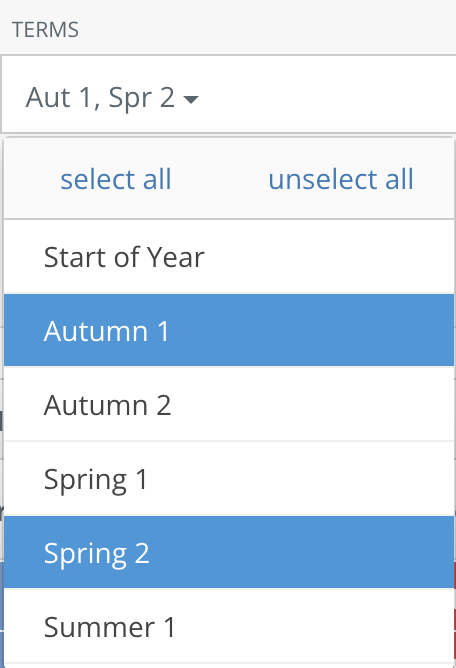Add Autumn 2 to the selected terms
Image resolution: width=456 pixels, height=668 pixels.
[x=229, y=404]
